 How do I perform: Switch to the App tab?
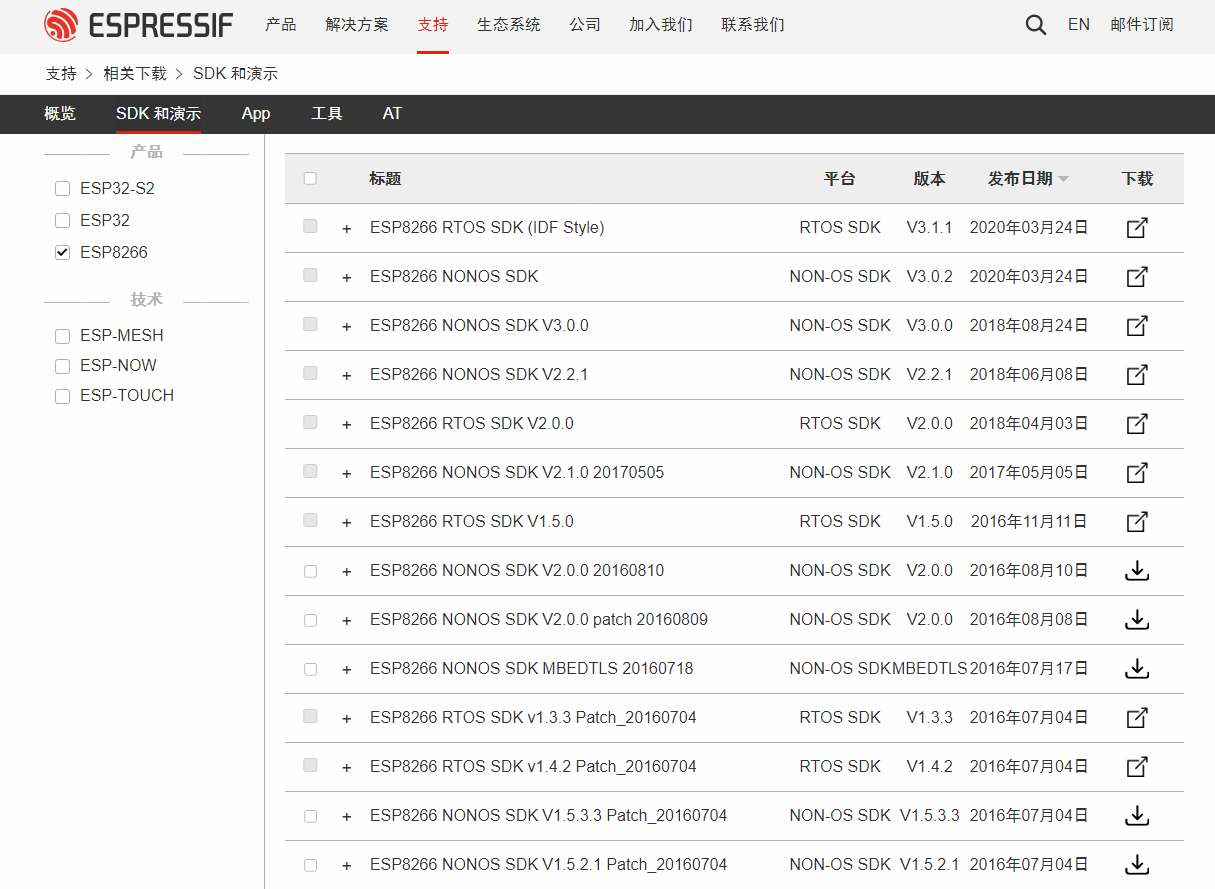256,114
